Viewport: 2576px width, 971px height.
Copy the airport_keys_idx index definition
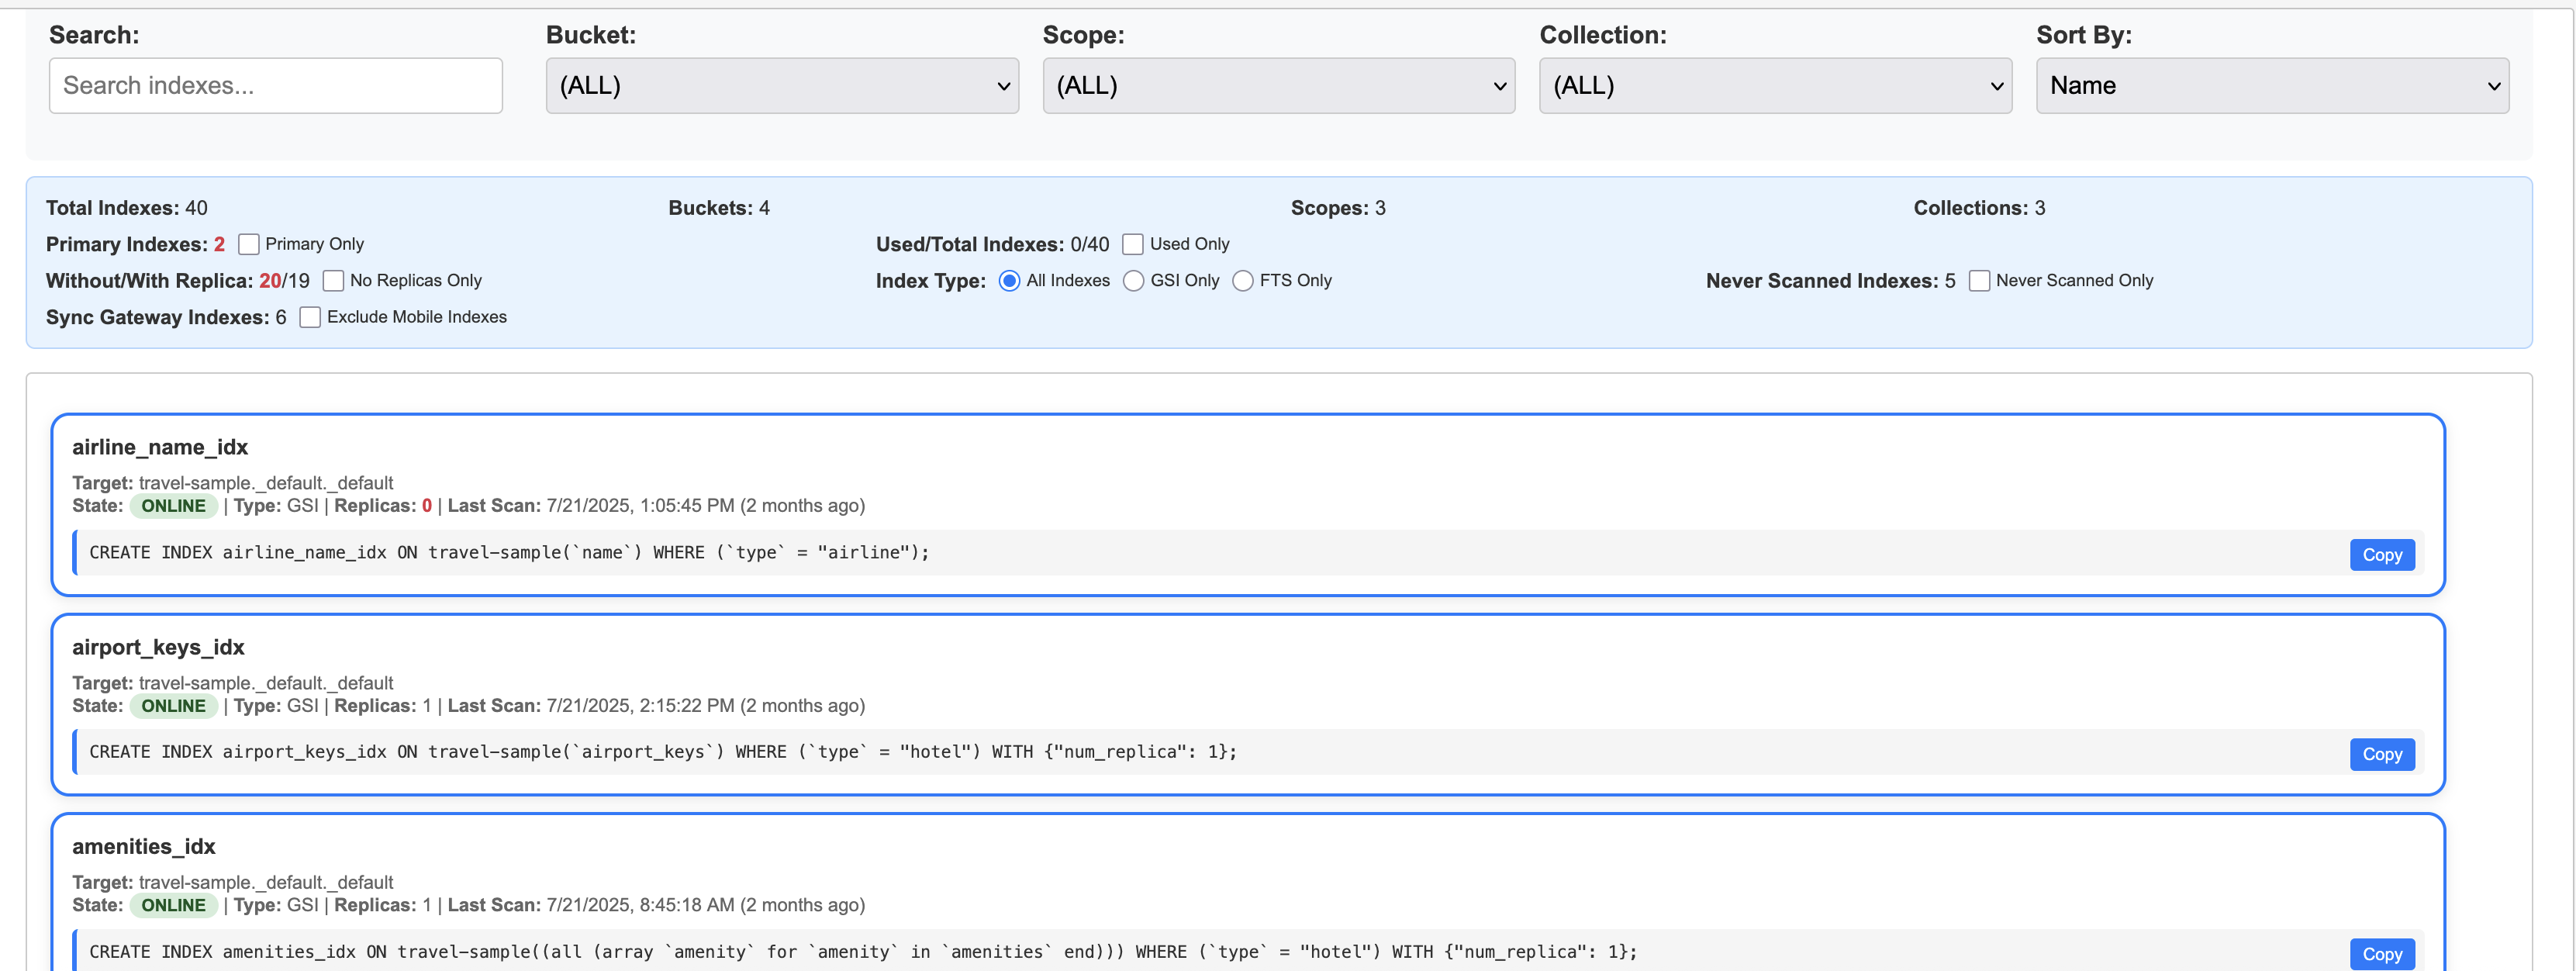click(x=2381, y=754)
